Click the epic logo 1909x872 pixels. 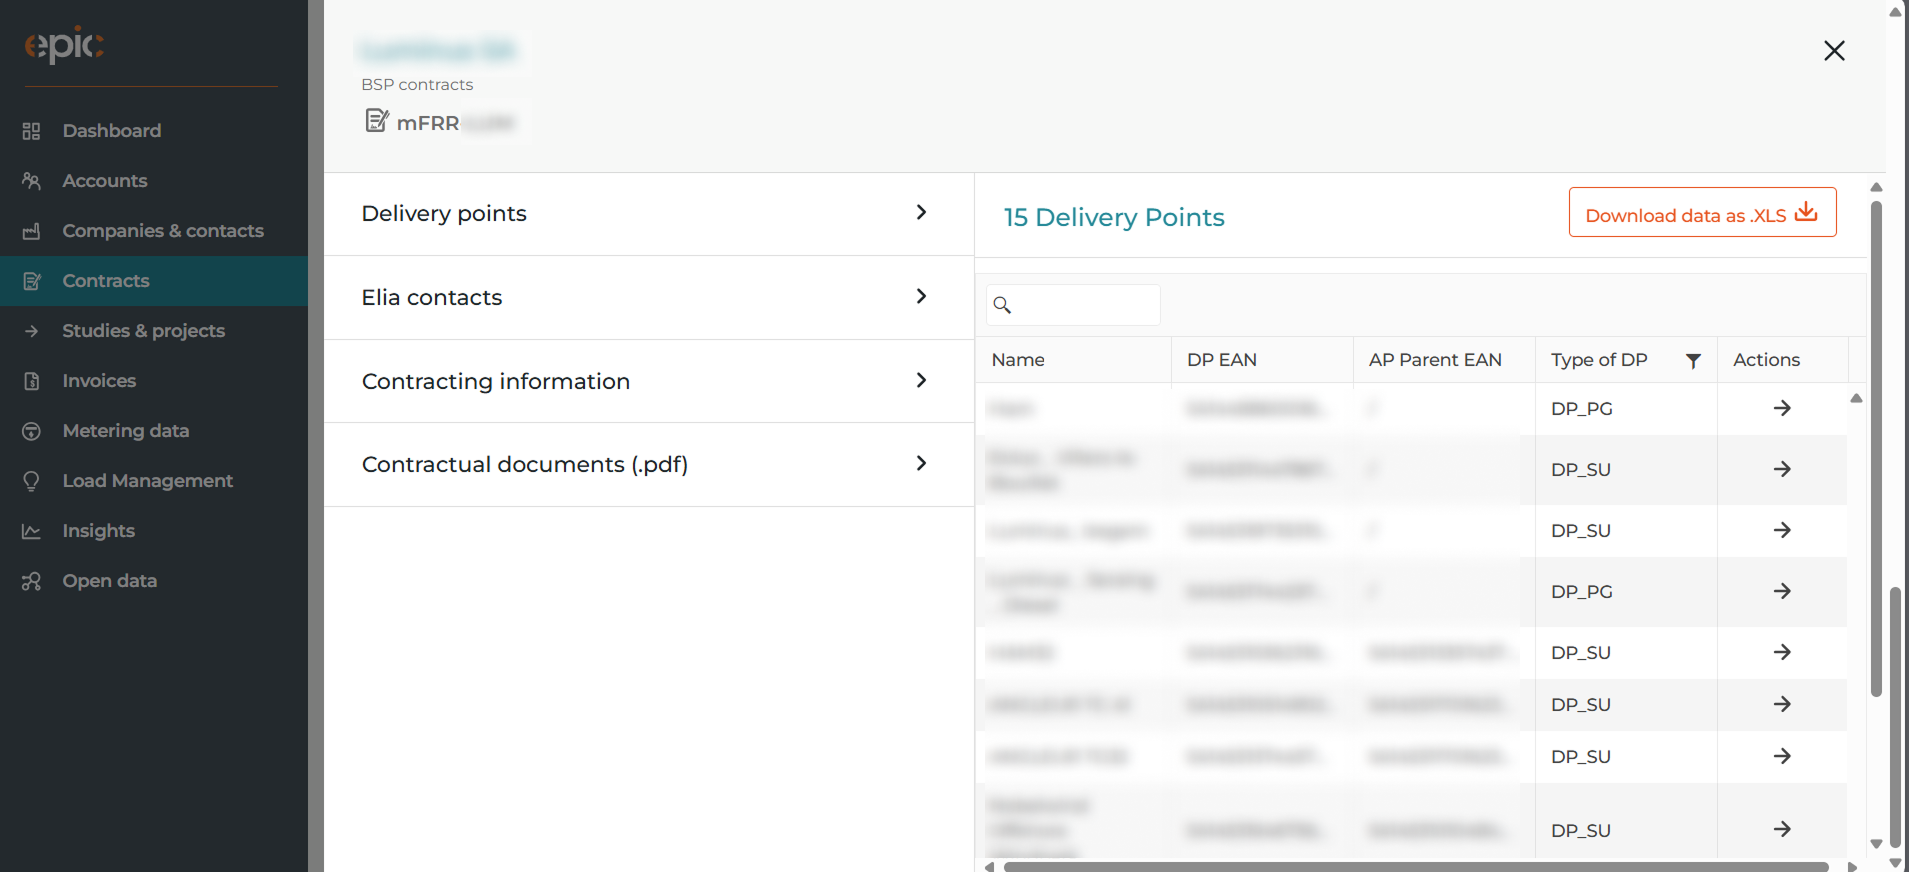point(64,45)
